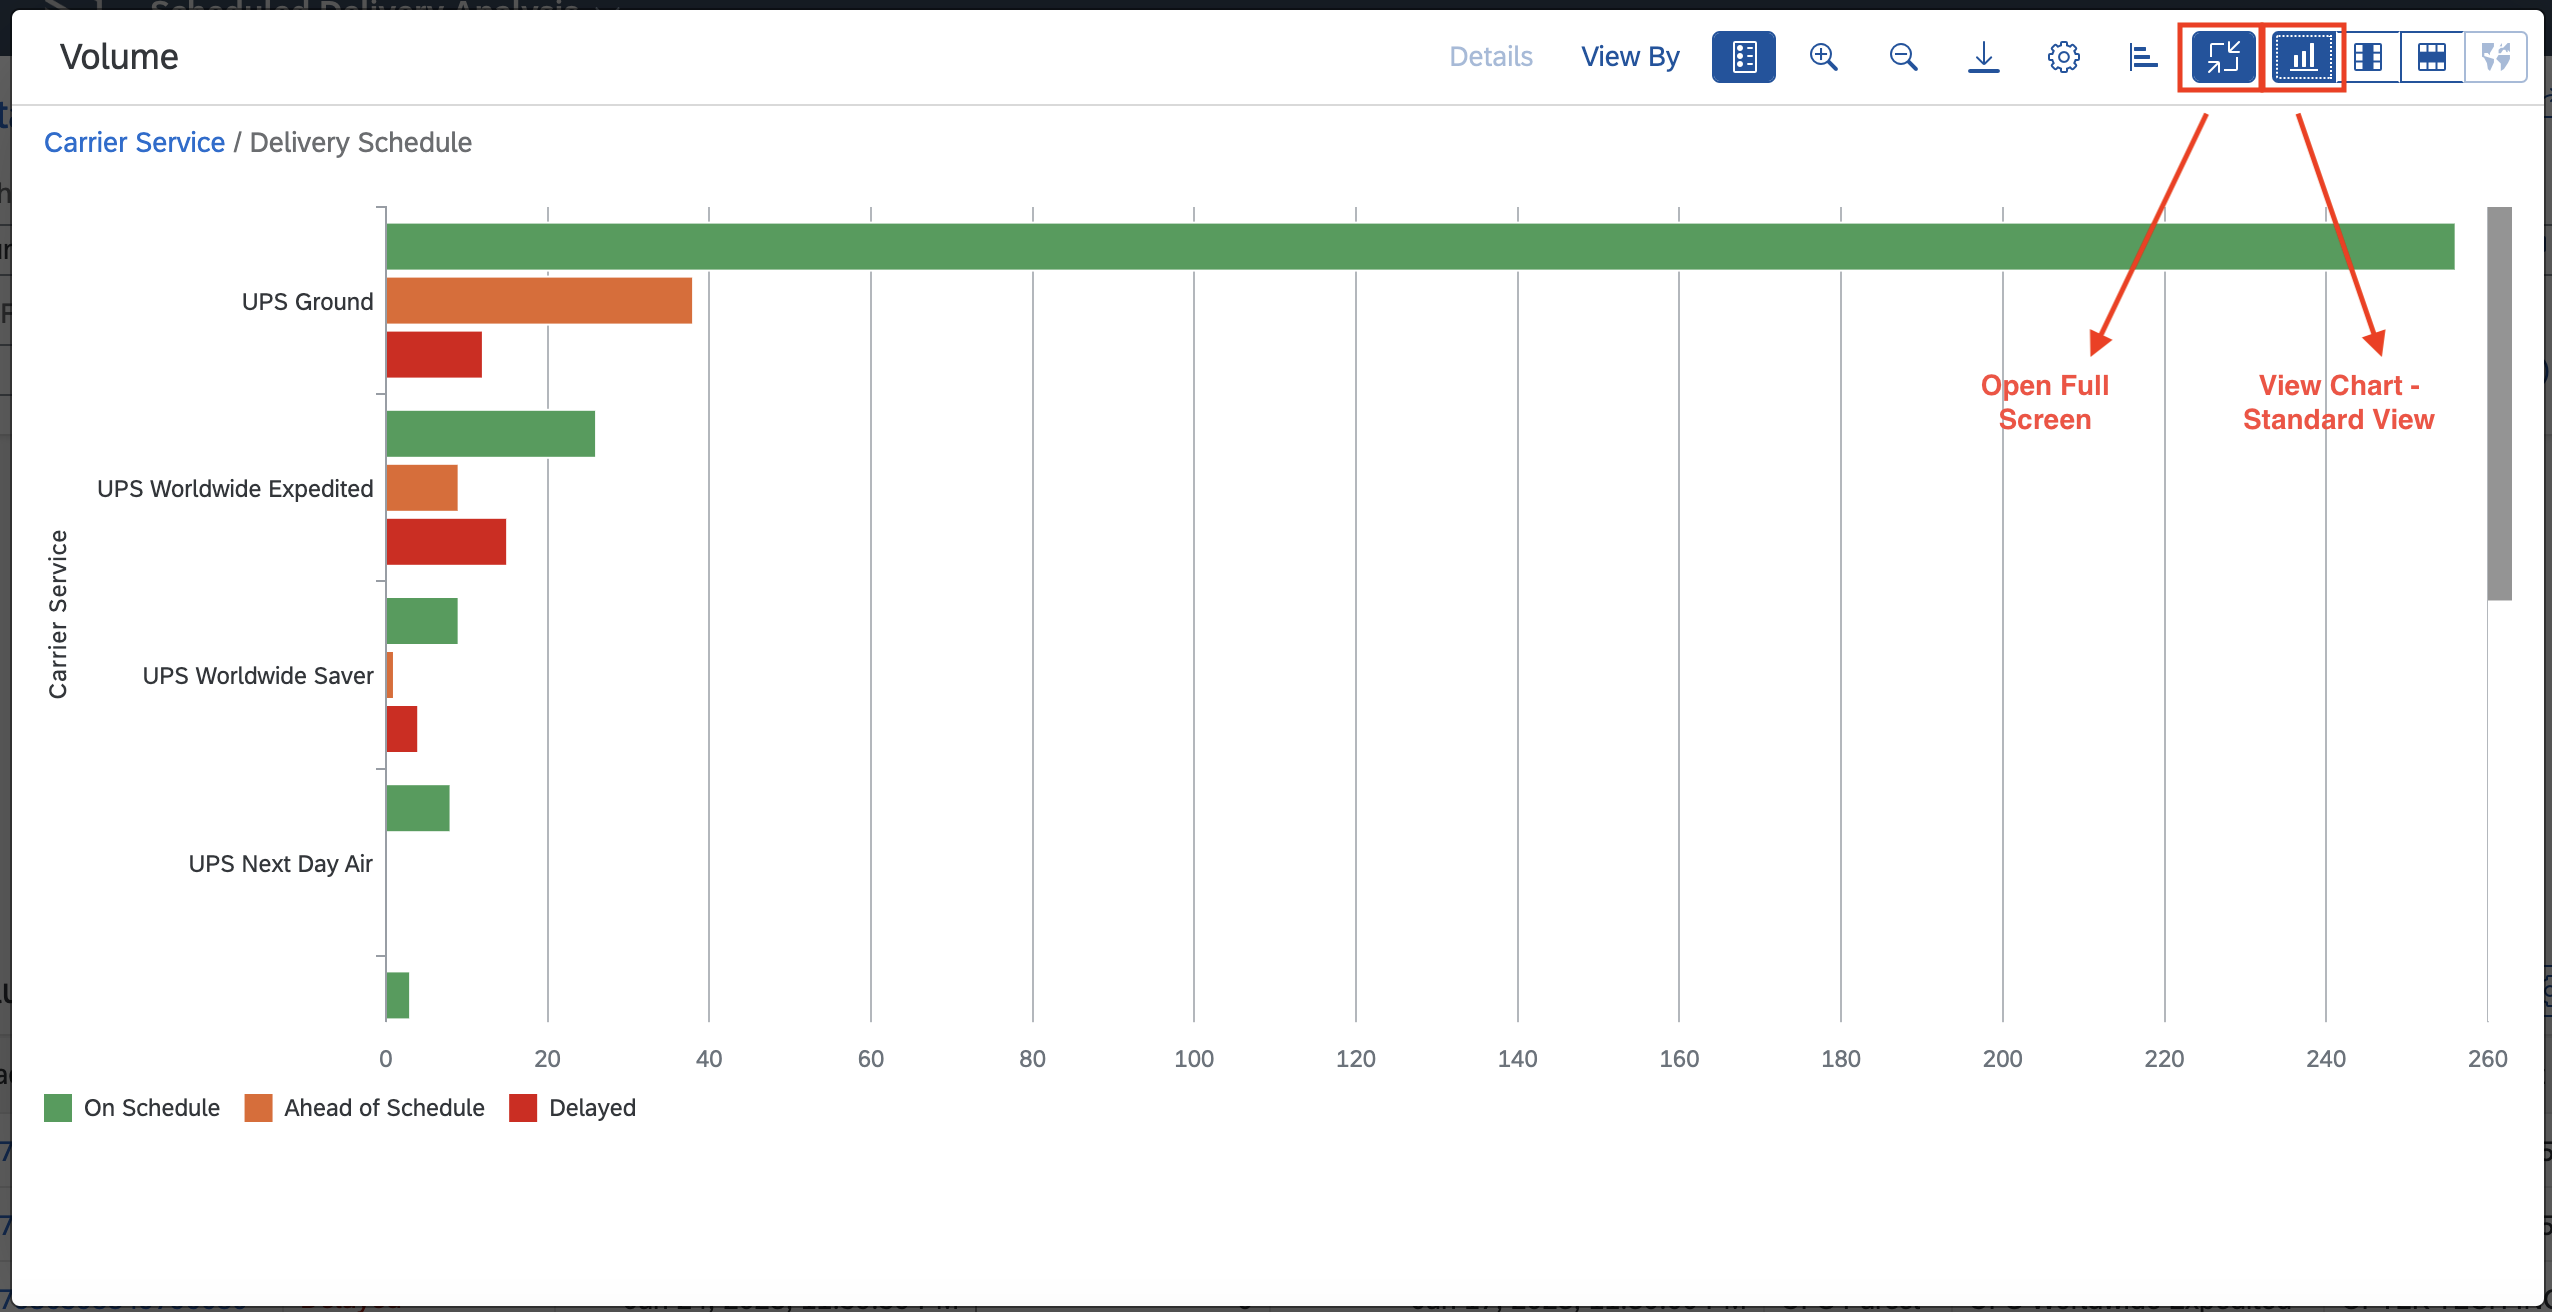Open chart settings gear icon
The width and height of the screenshot is (2552, 1312).
[2063, 57]
